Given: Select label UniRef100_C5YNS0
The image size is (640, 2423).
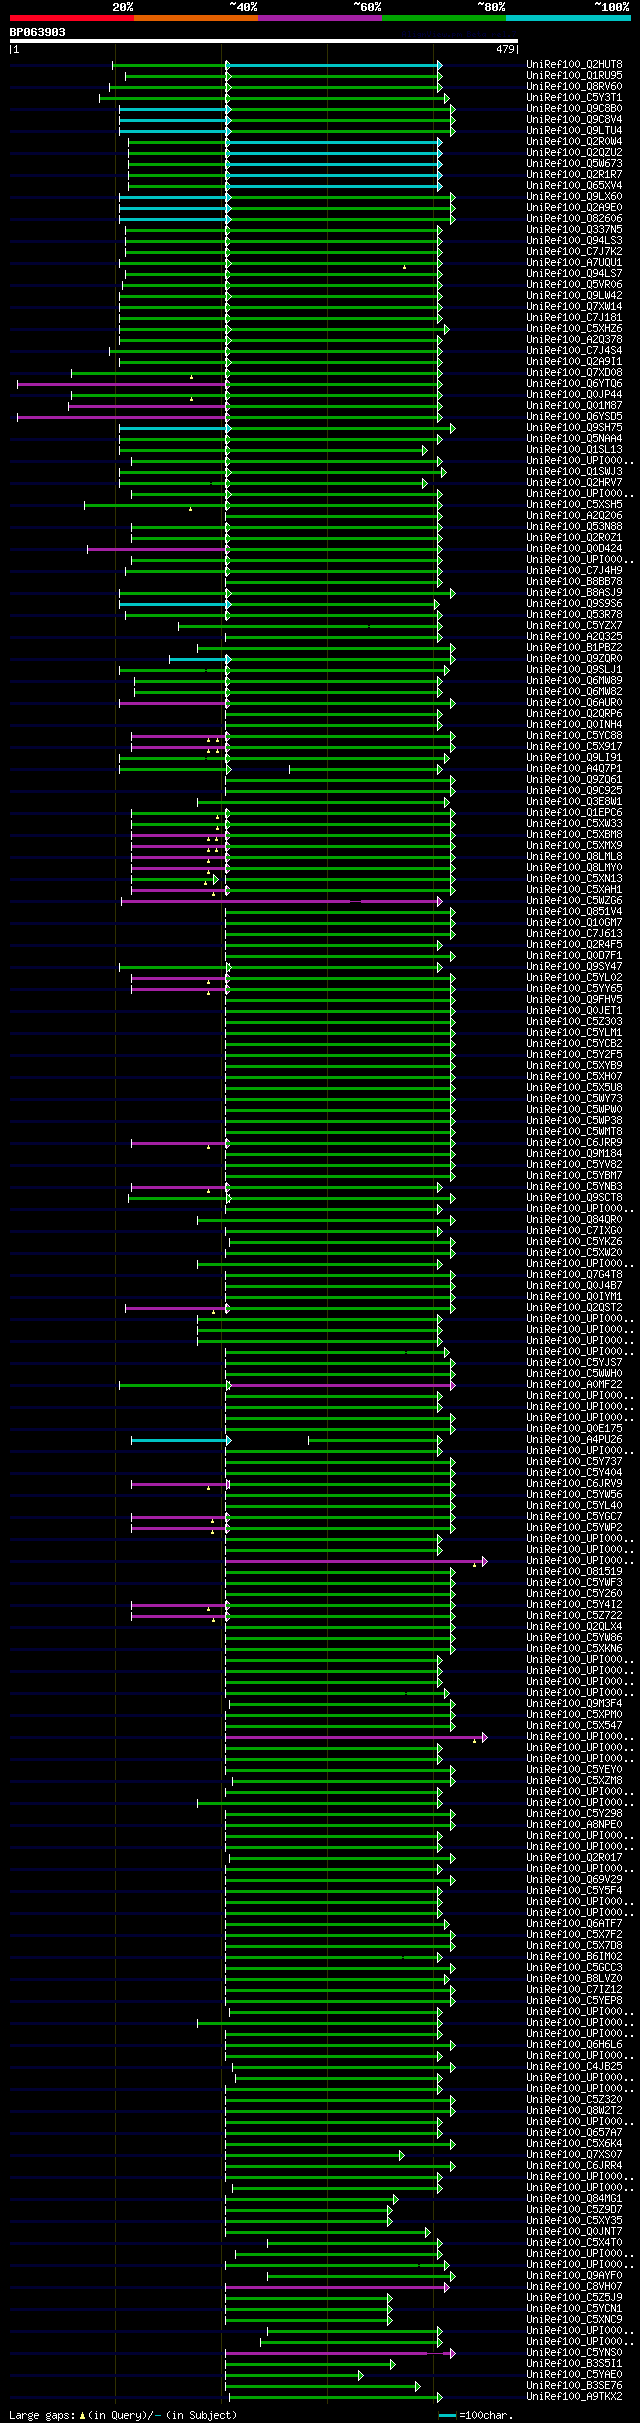Looking at the screenshot, I should (x=574, y=2353).
